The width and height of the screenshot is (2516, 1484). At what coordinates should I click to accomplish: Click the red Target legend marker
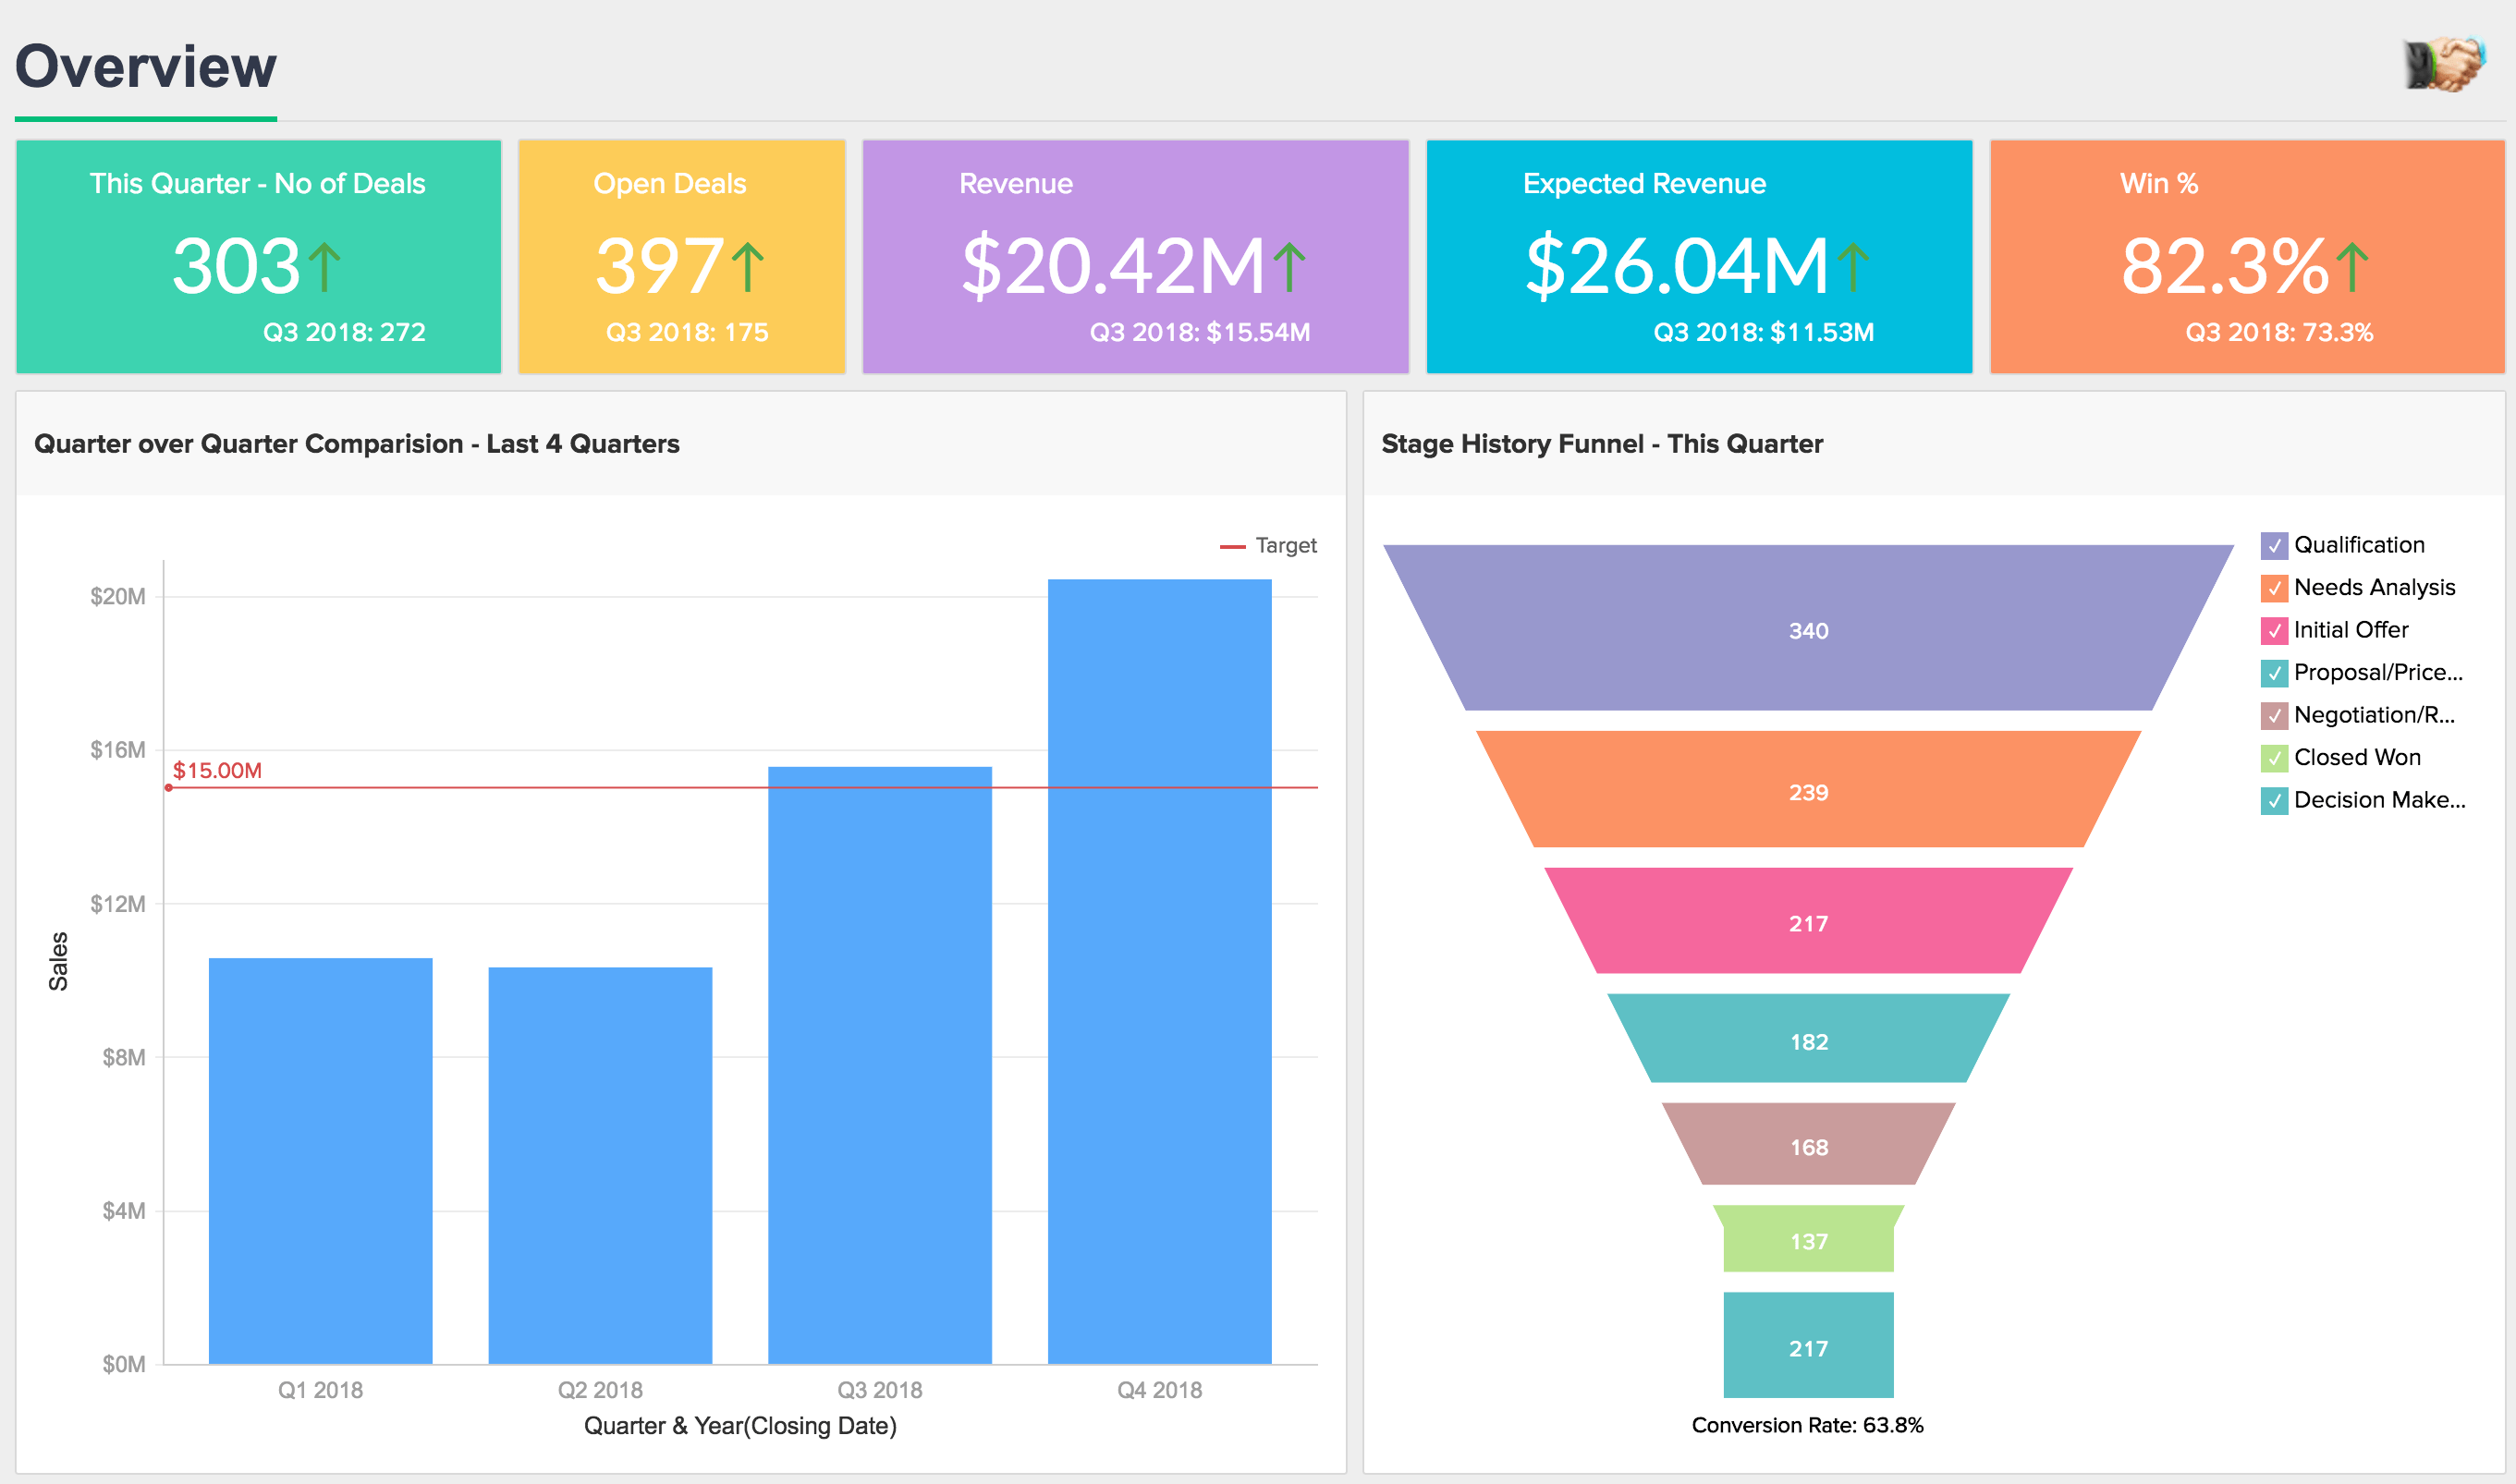tap(1232, 547)
